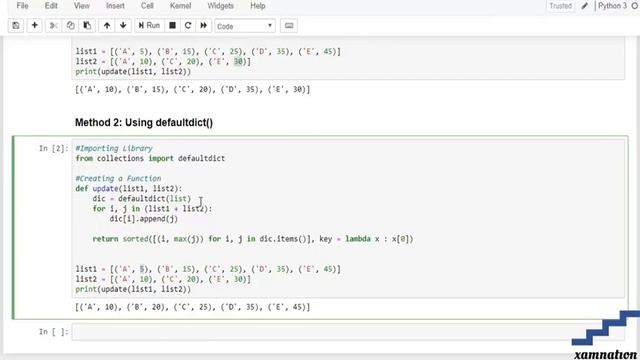Open the Widgets menu
This screenshot has width=640, height=360.
[x=220, y=6]
